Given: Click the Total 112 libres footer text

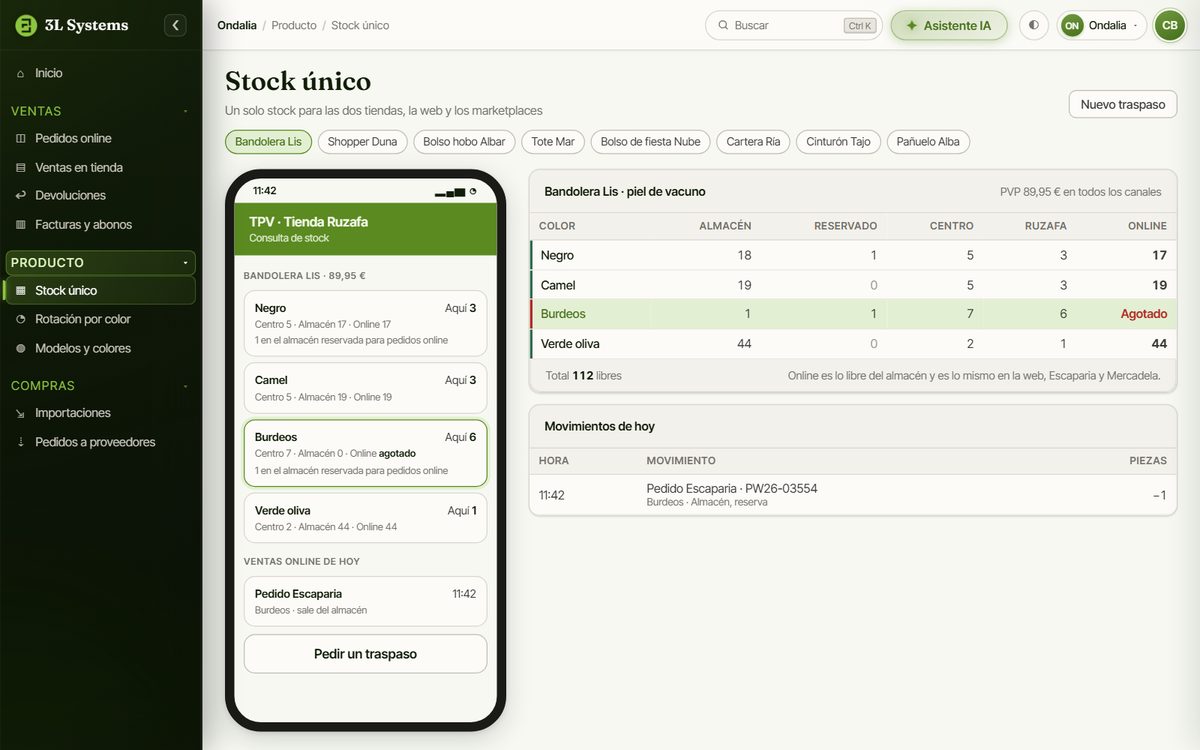Looking at the screenshot, I should coord(583,376).
